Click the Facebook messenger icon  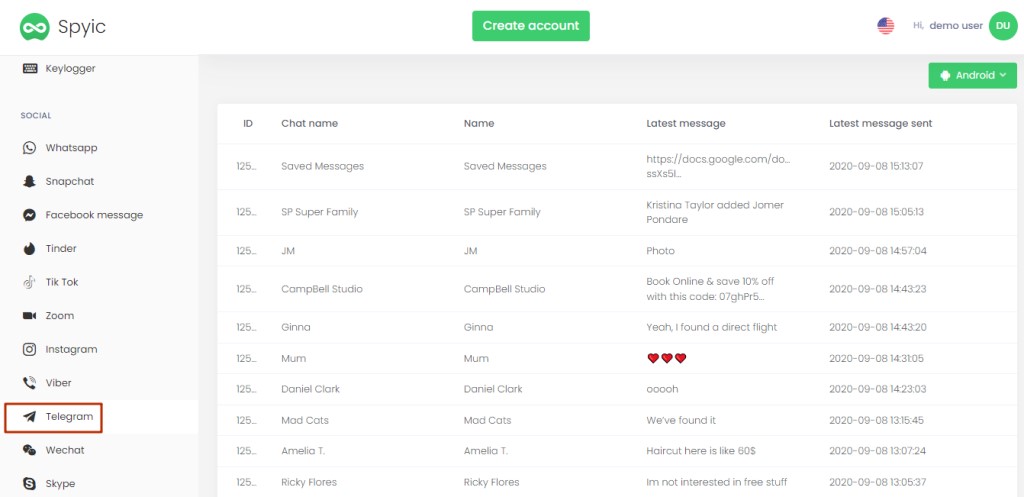[29, 215]
